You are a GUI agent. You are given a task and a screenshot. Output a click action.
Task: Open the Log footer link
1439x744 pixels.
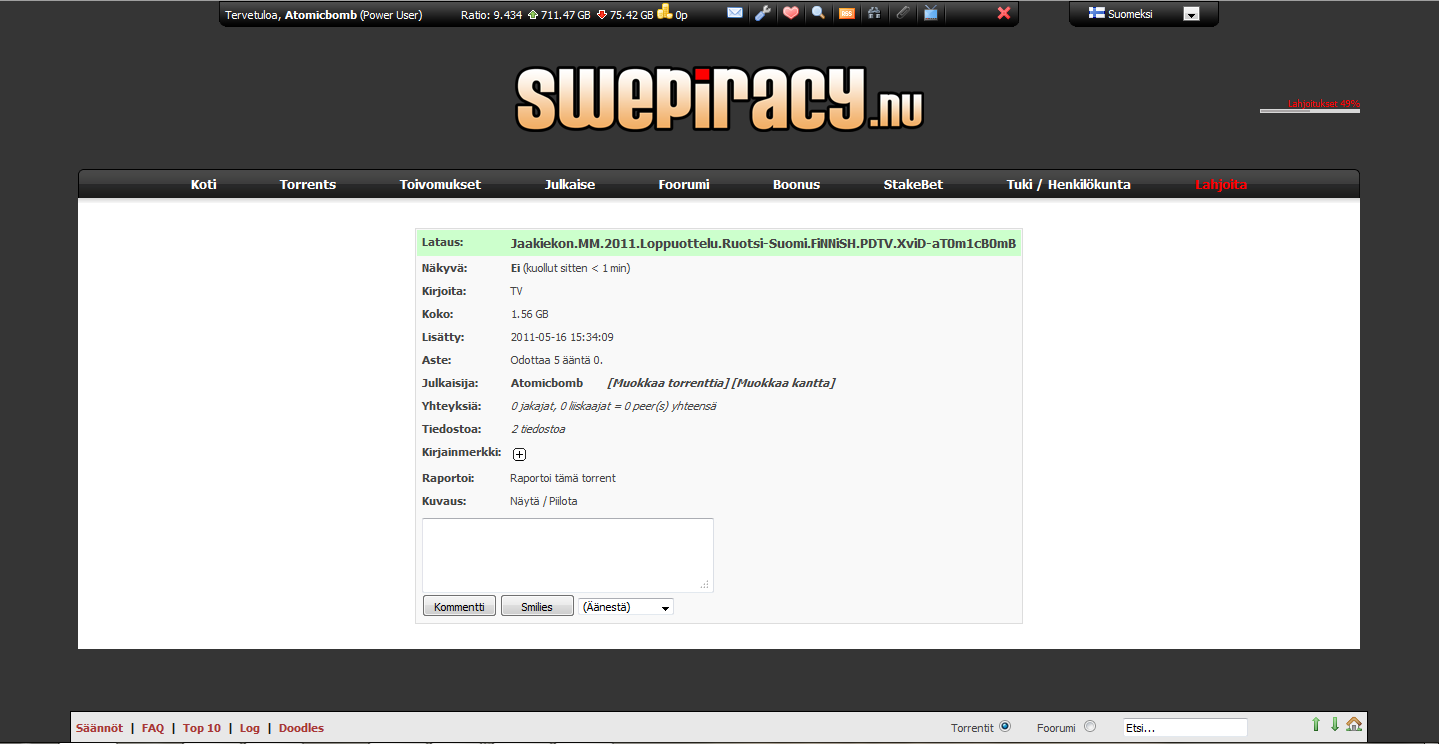pos(250,728)
